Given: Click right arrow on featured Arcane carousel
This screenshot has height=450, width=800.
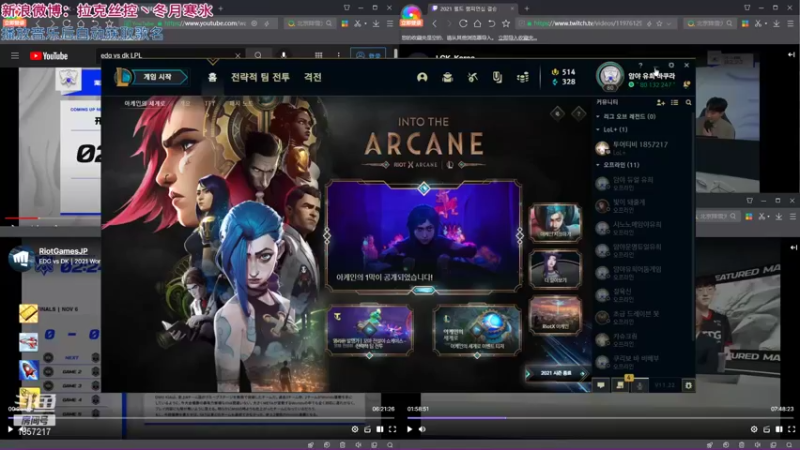Looking at the screenshot, I should (x=520, y=235).
